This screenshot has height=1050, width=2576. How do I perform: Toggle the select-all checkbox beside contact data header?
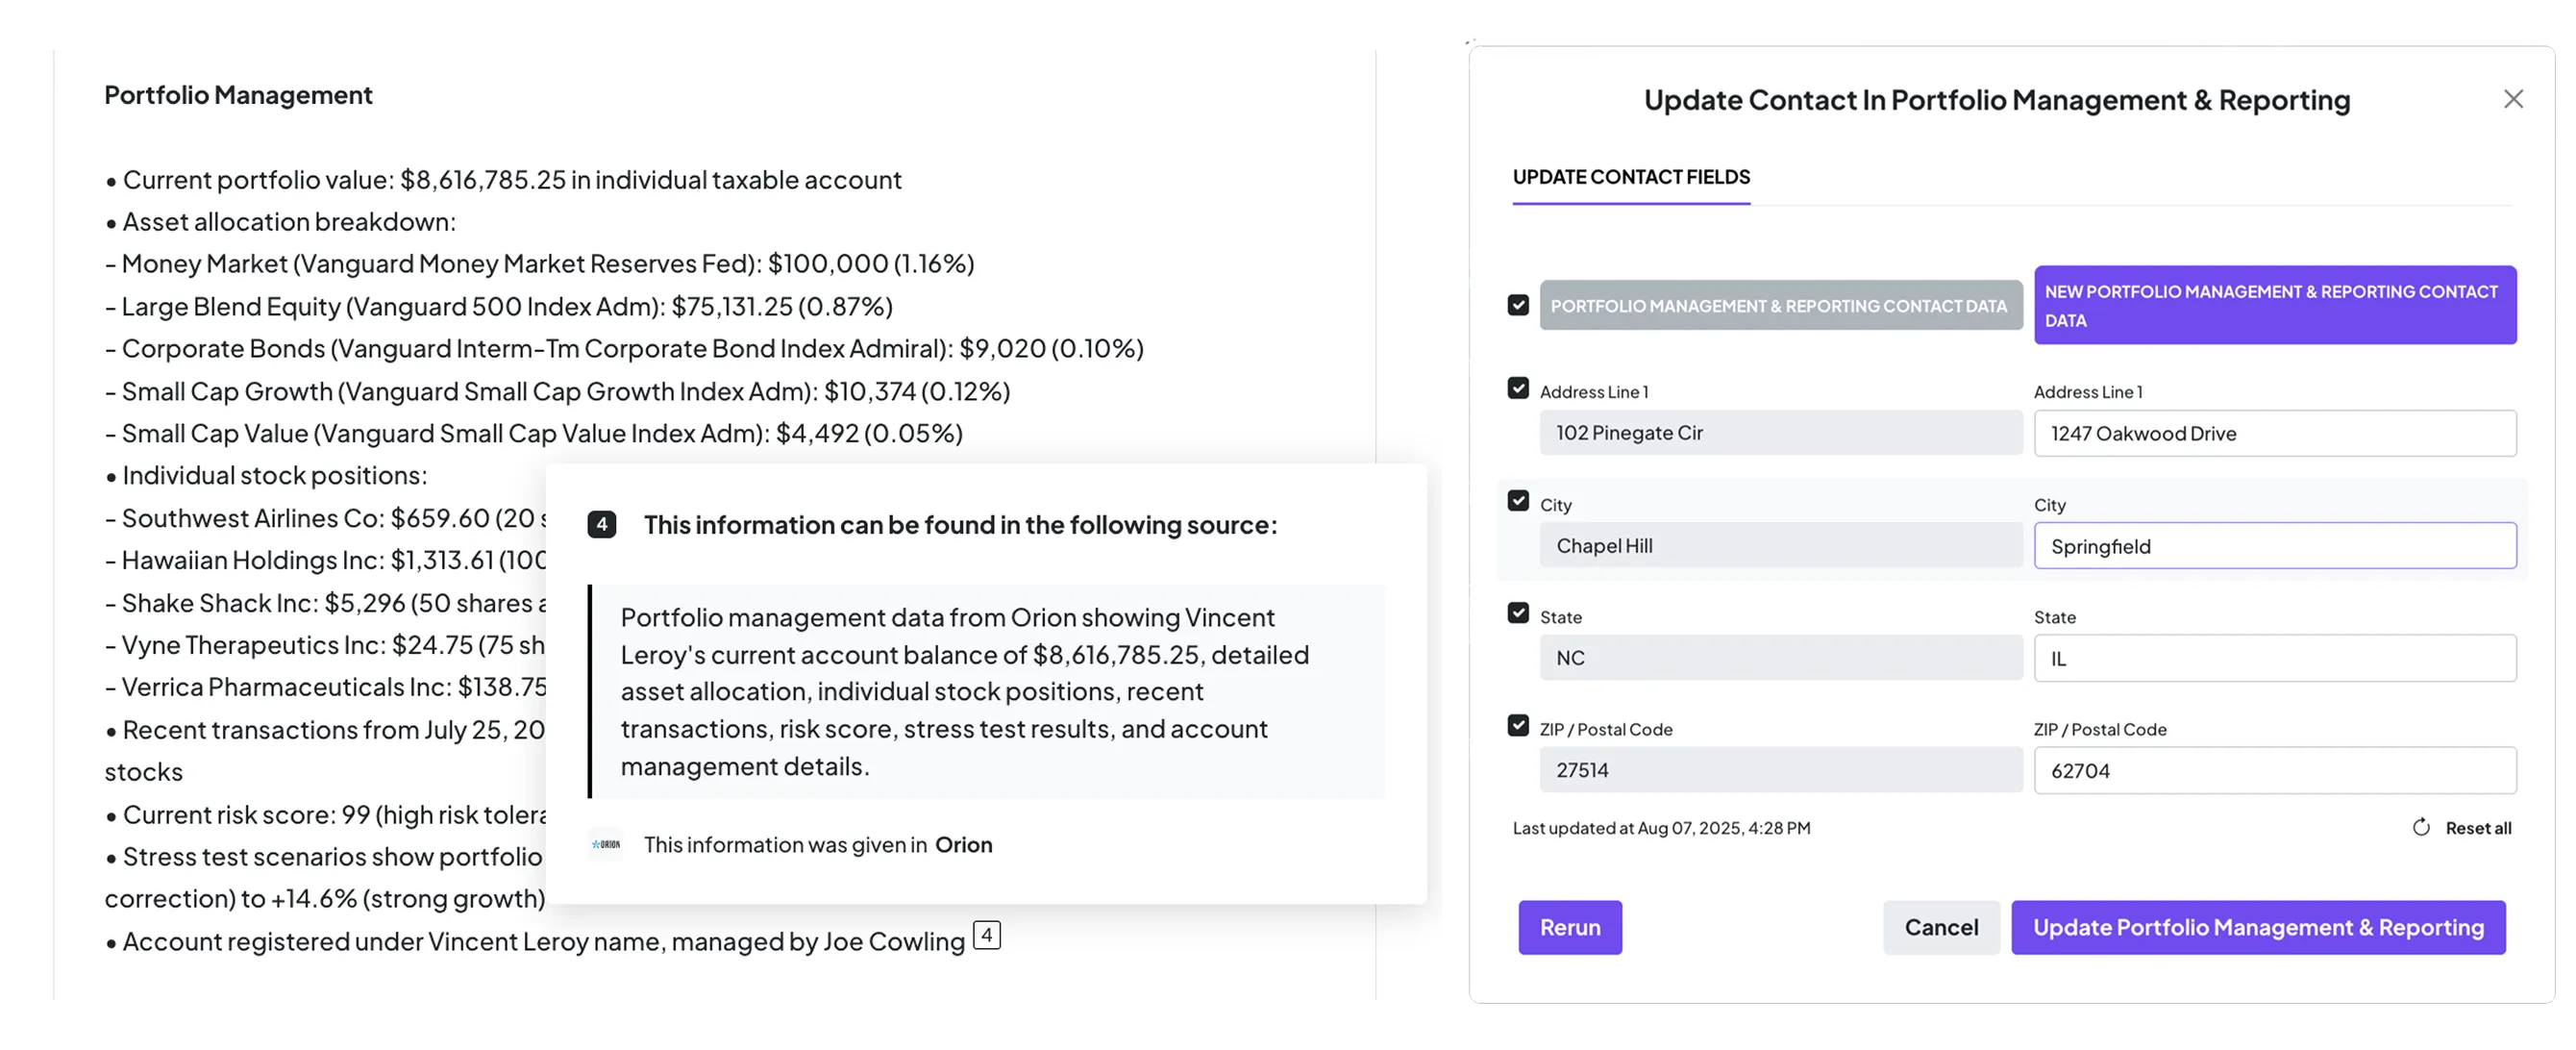coord(1518,305)
